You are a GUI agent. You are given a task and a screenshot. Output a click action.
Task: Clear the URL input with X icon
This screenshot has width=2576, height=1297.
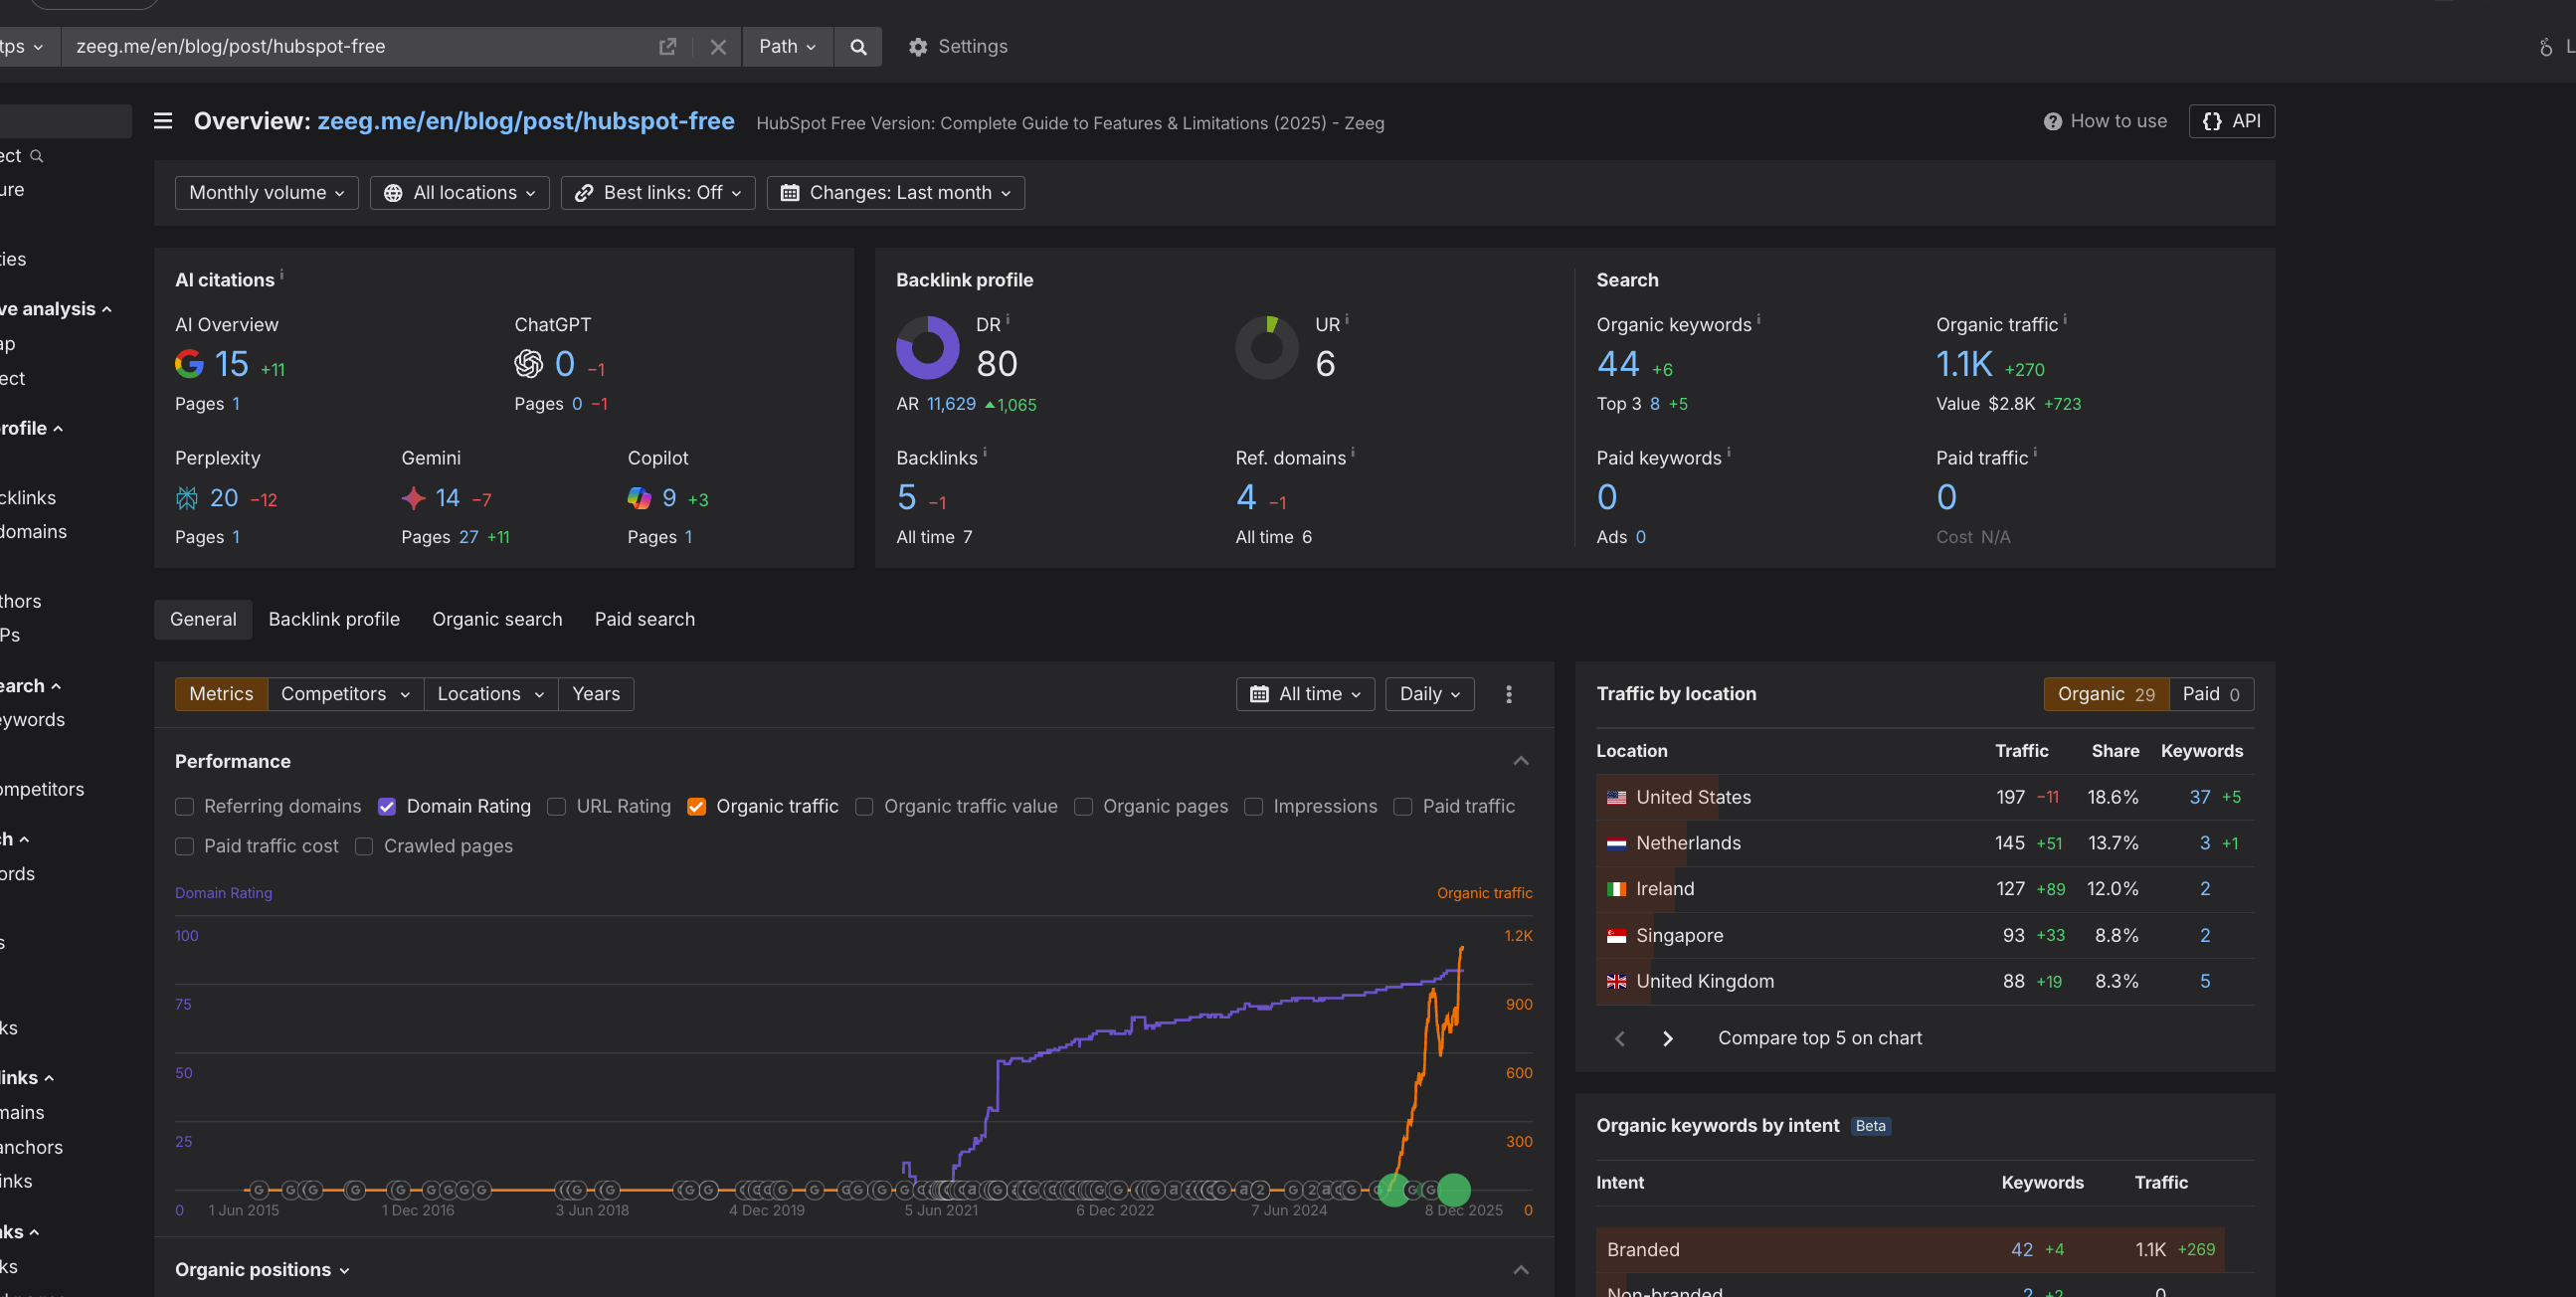[718, 47]
